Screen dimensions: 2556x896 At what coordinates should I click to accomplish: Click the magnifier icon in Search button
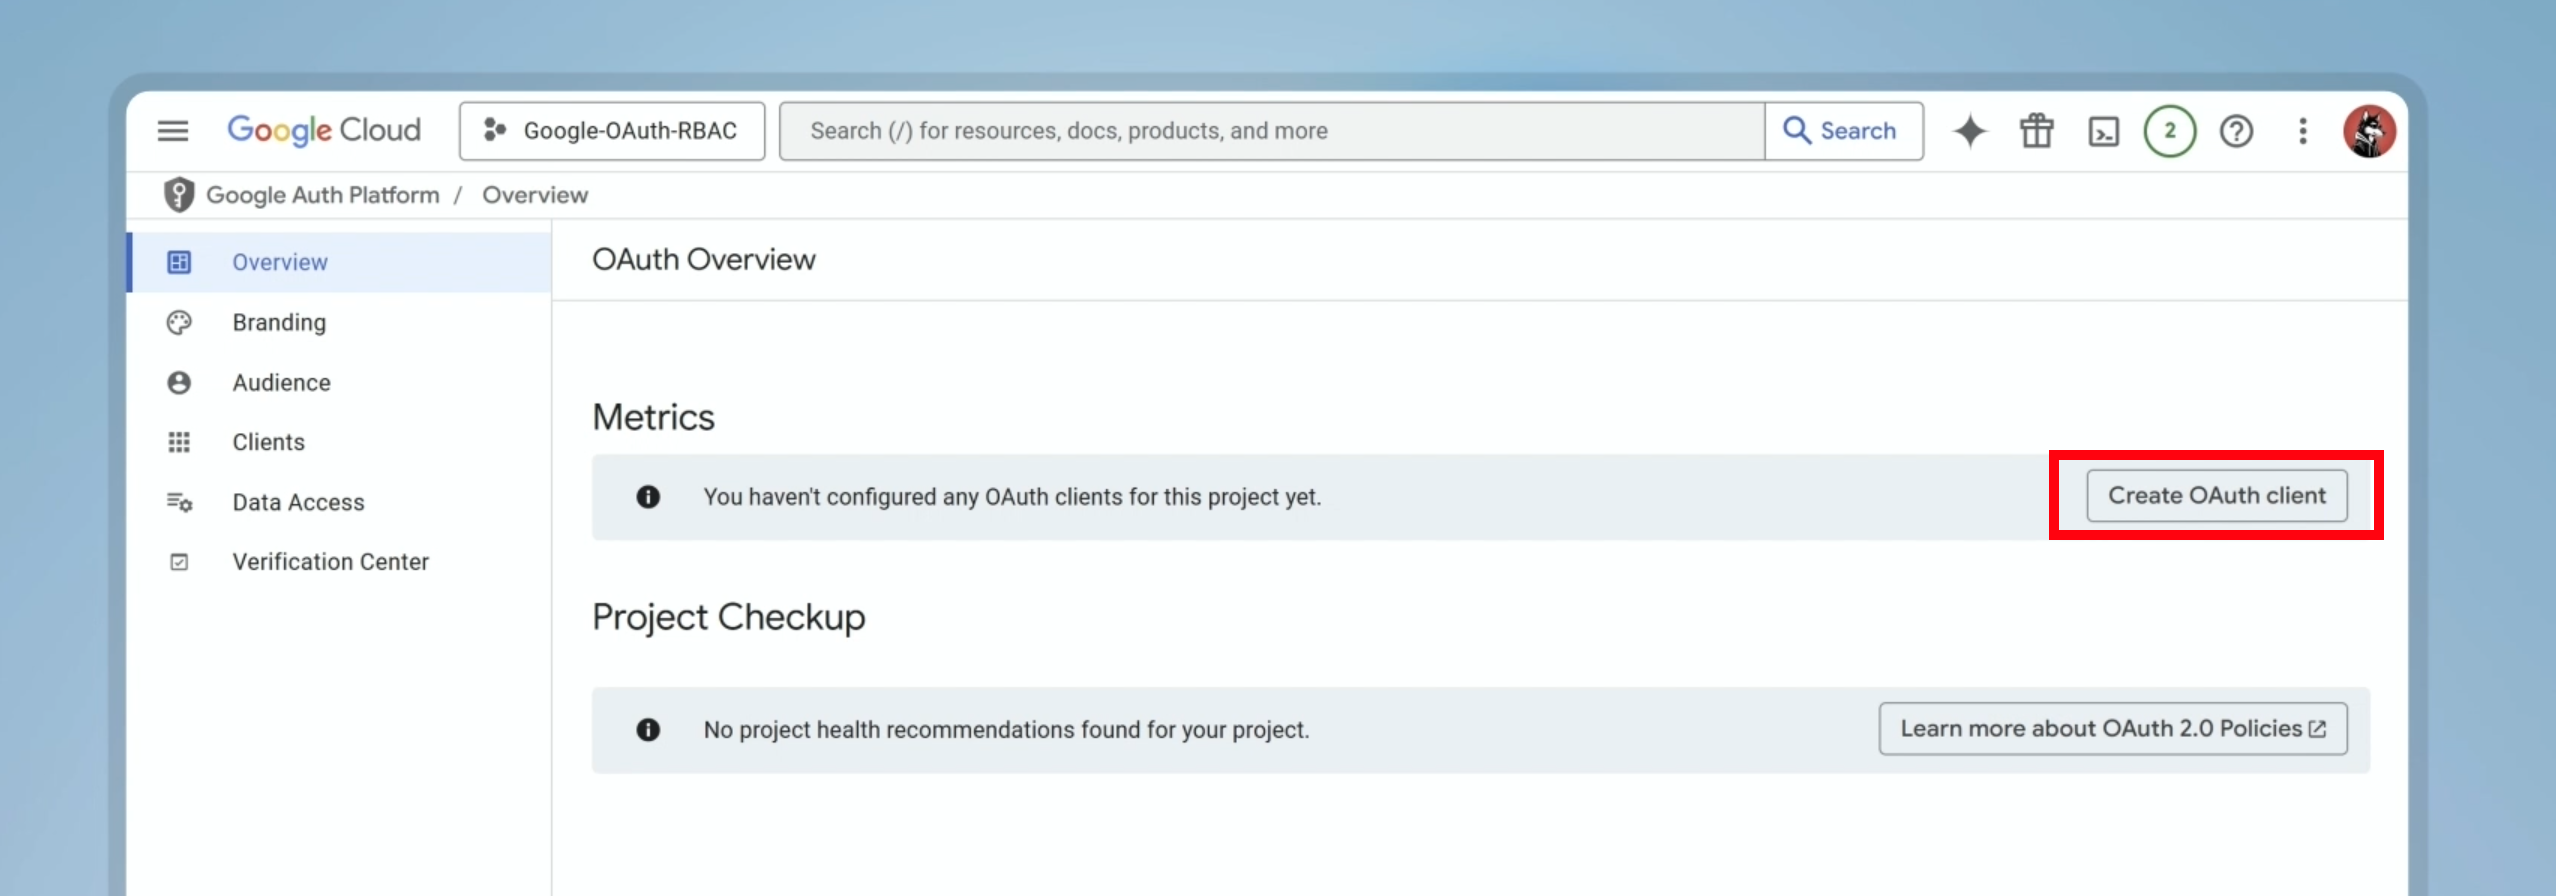click(x=1797, y=131)
